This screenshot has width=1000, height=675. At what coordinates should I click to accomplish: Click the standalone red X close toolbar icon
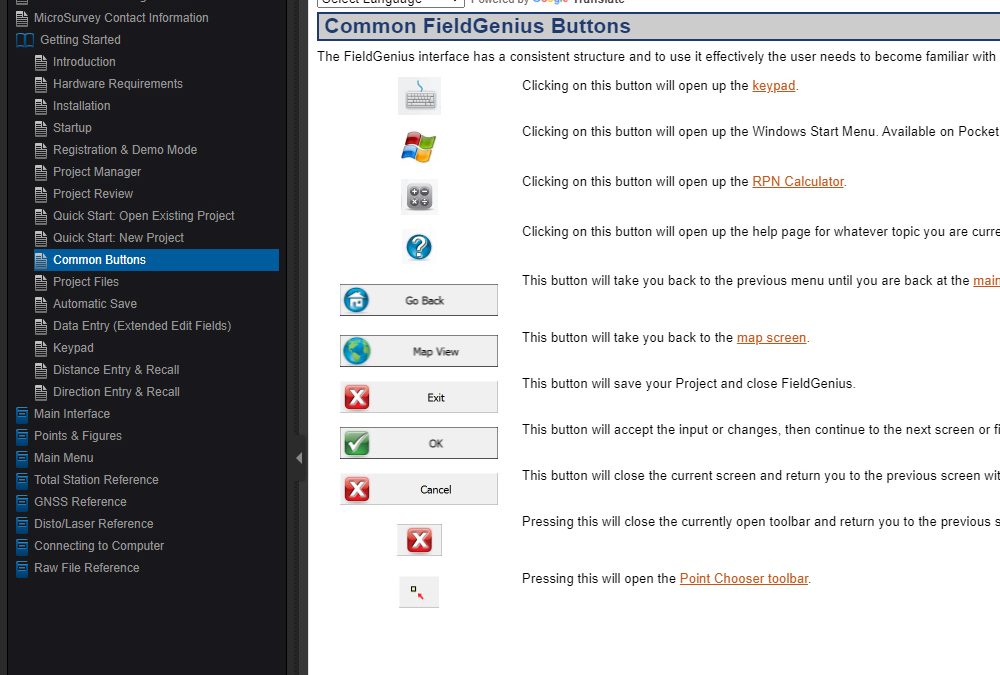click(419, 541)
